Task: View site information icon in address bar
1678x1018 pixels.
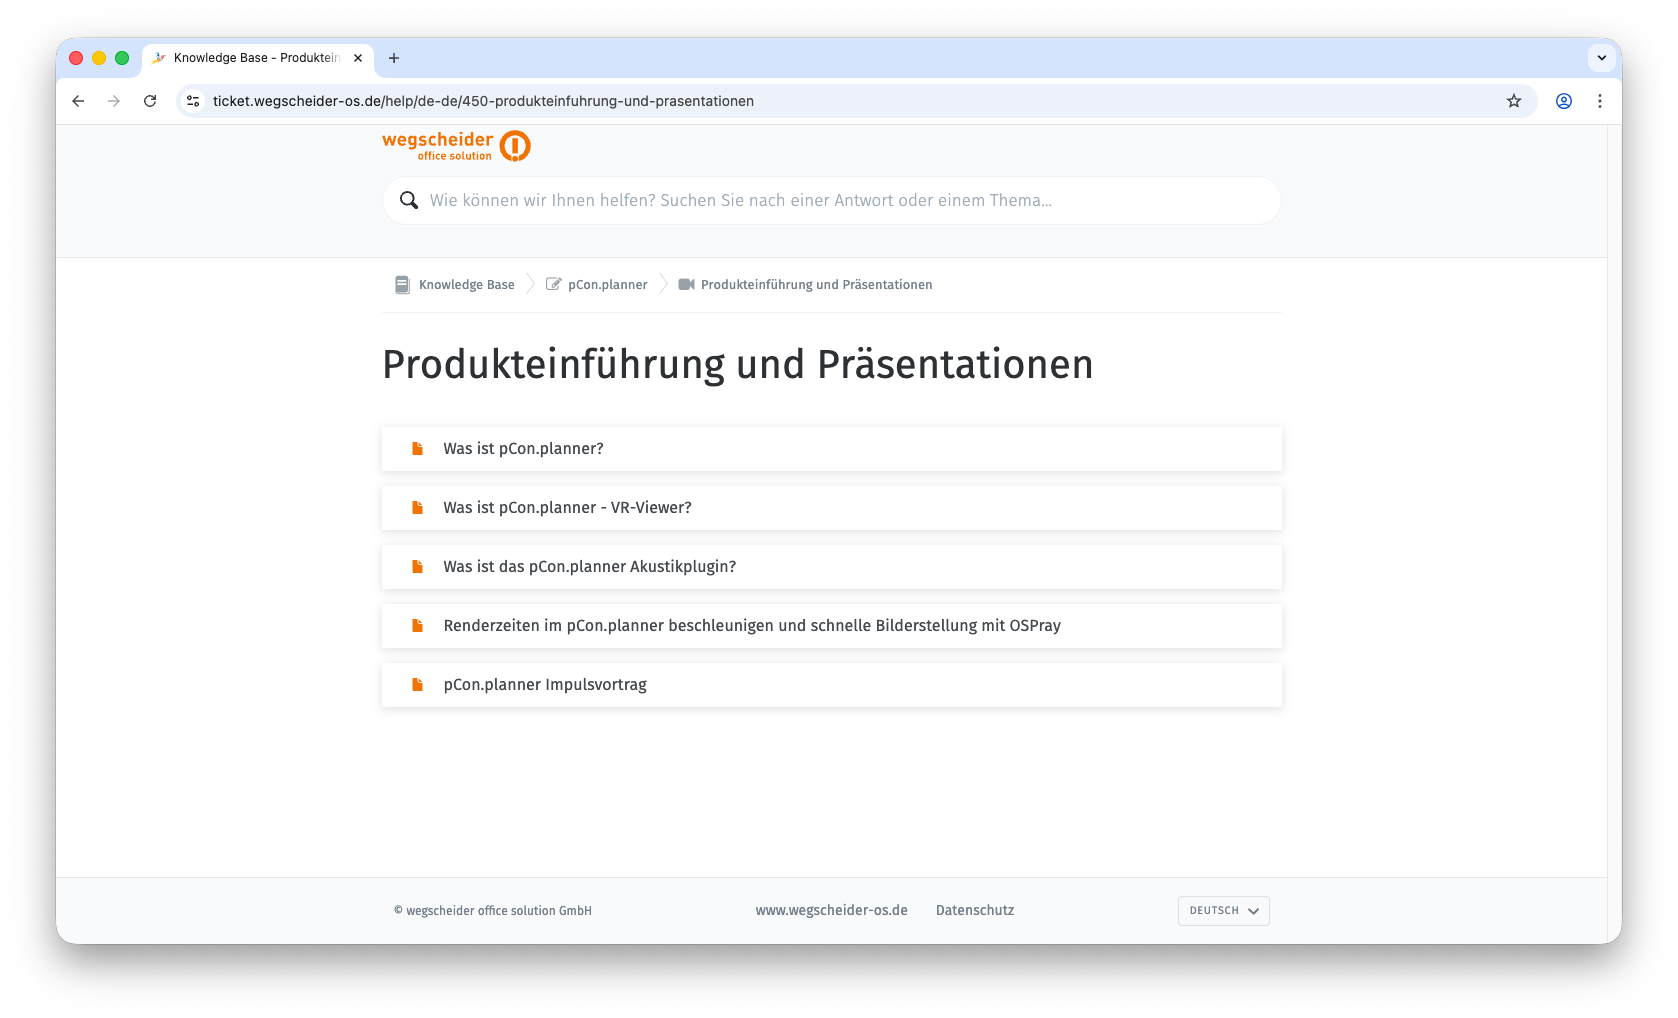Action: (194, 101)
